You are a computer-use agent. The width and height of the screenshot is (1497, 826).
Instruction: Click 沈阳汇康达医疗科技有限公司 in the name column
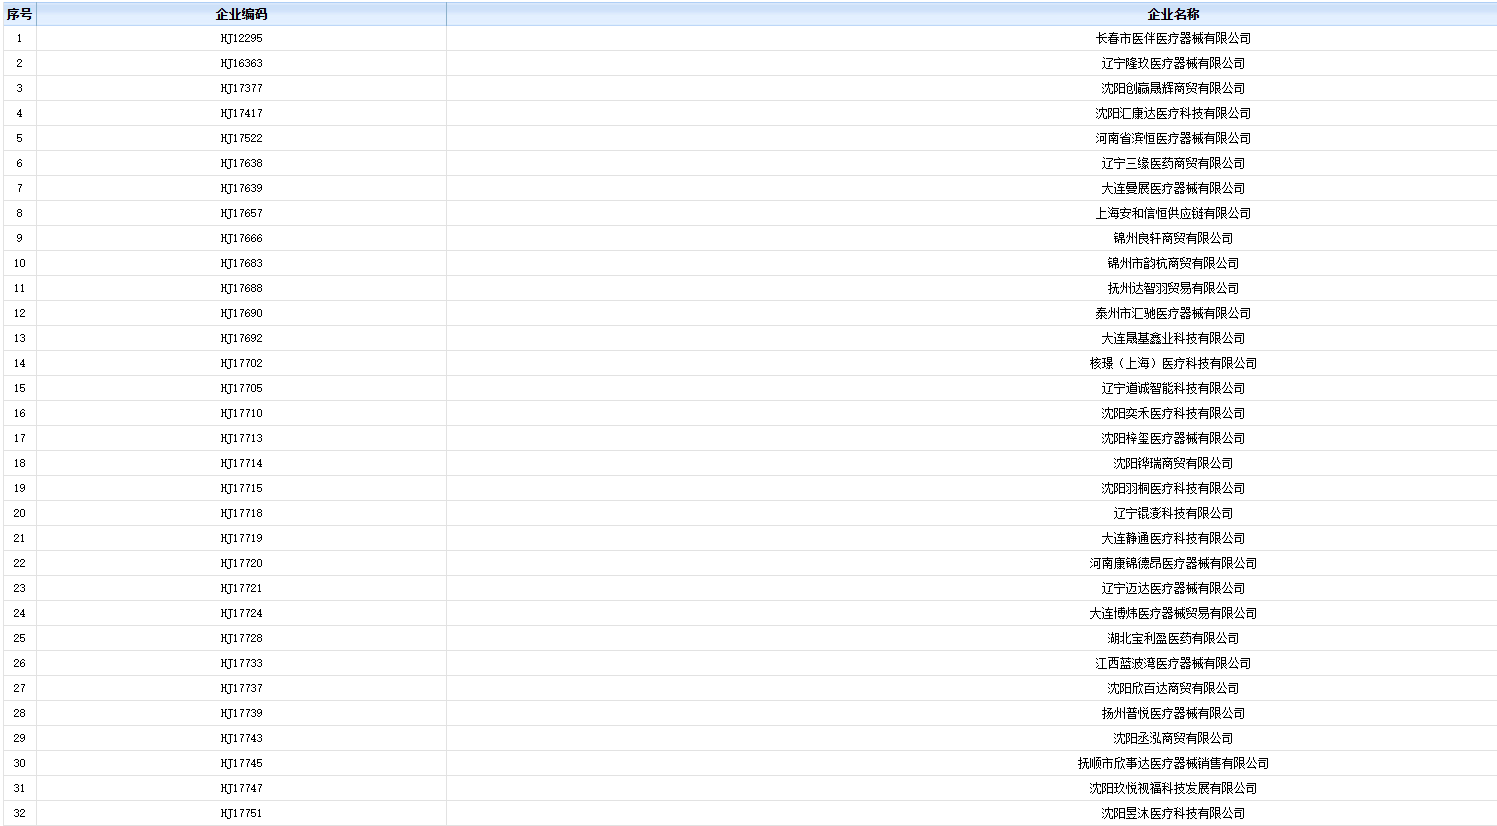pyautogui.click(x=1173, y=113)
